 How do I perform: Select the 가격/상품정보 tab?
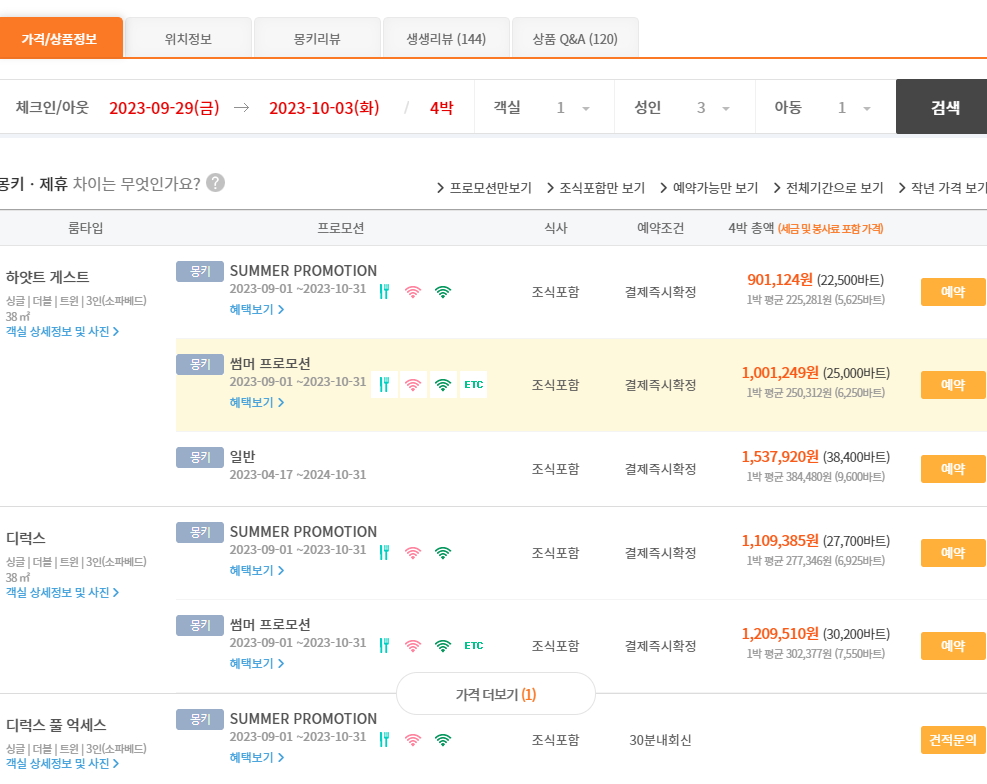coord(60,38)
